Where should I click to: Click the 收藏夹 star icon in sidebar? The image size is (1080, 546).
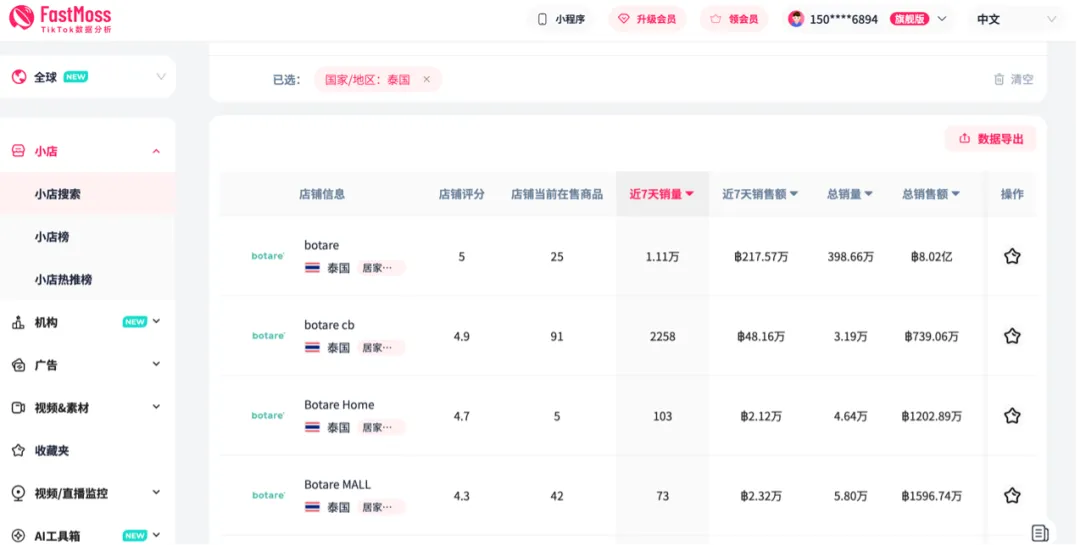[x=19, y=450]
